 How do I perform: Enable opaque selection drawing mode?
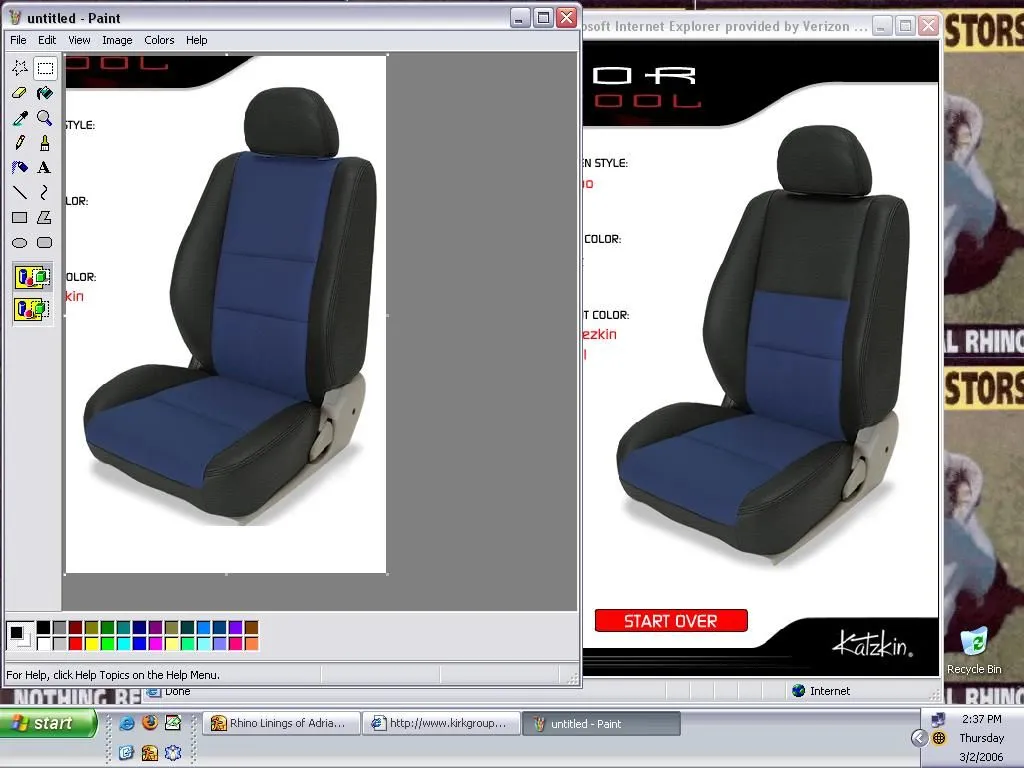click(32, 278)
